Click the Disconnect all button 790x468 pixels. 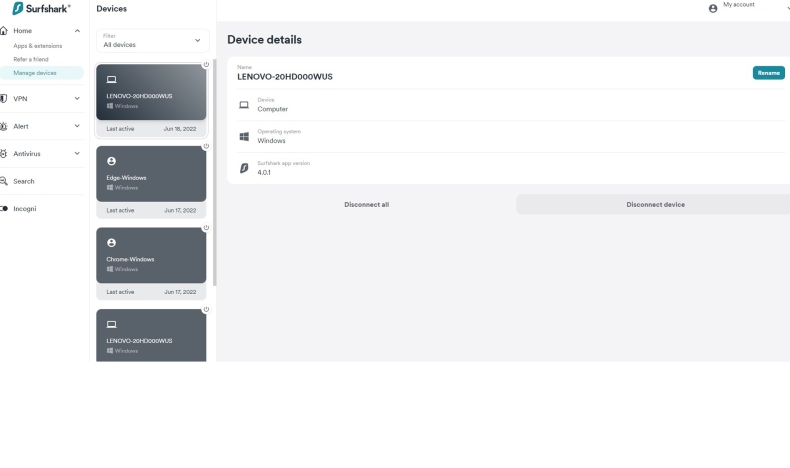(x=366, y=204)
